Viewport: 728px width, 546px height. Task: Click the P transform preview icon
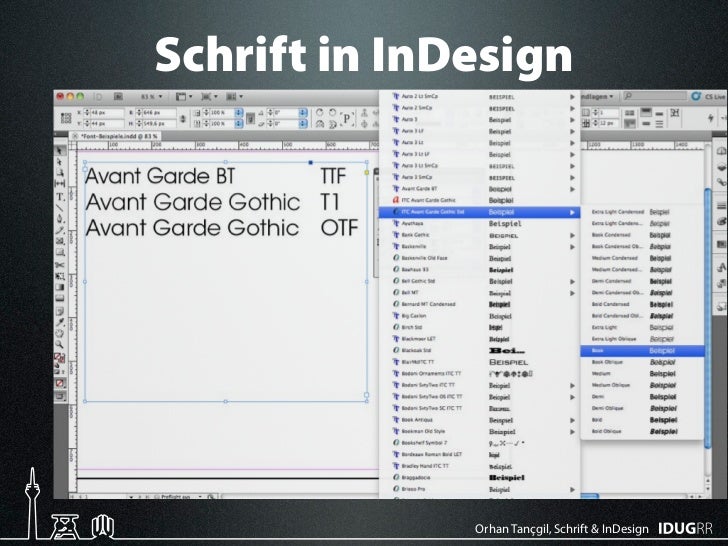click(x=346, y=118)
